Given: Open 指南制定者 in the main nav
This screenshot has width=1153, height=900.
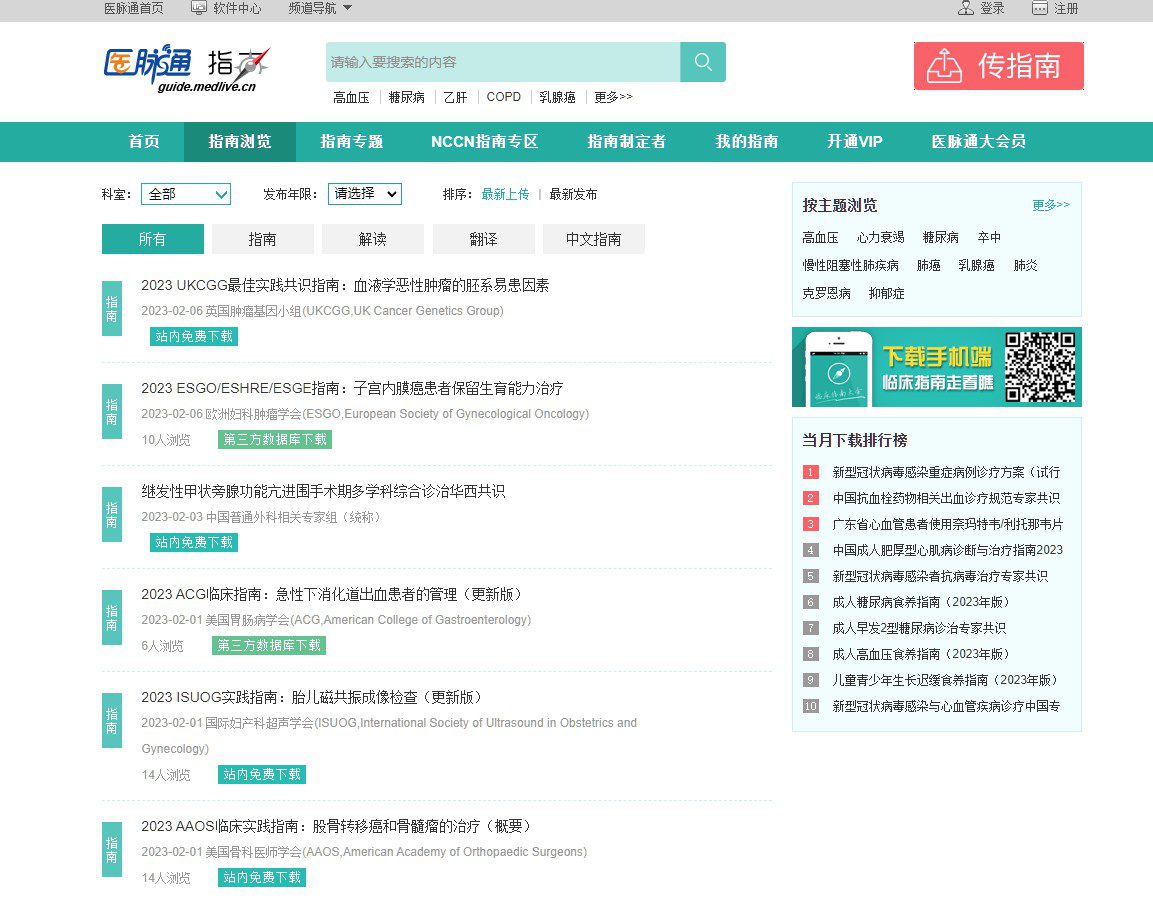Looking at the screenshot, I should (x=627, y=141).
